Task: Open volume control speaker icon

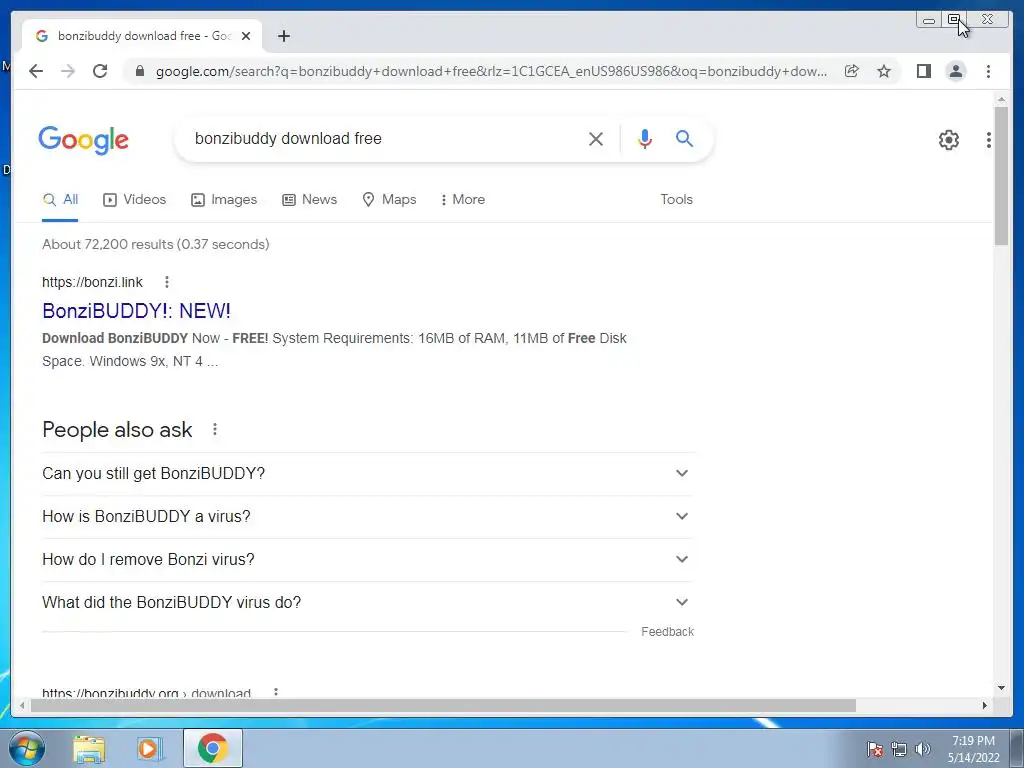Action: click(x=922, y=749)
